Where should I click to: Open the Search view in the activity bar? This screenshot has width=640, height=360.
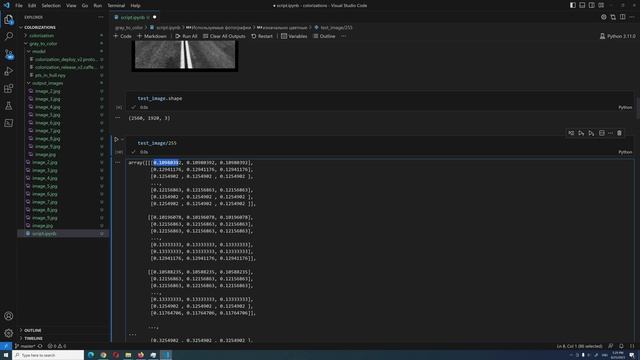(x=9, y=36)
